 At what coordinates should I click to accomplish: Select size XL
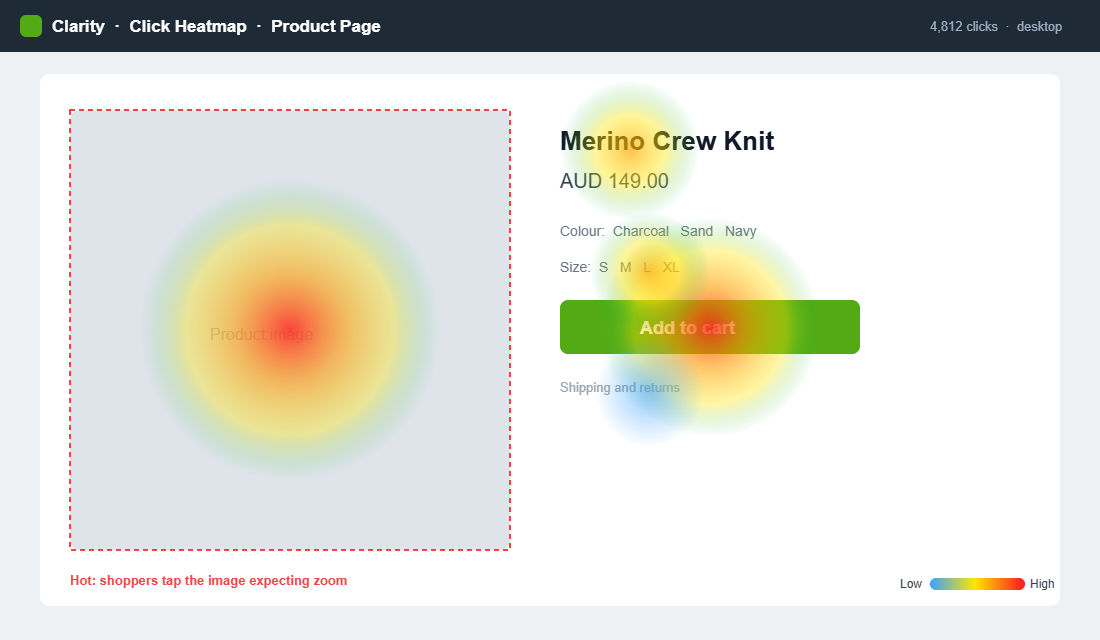coord(671,267)
